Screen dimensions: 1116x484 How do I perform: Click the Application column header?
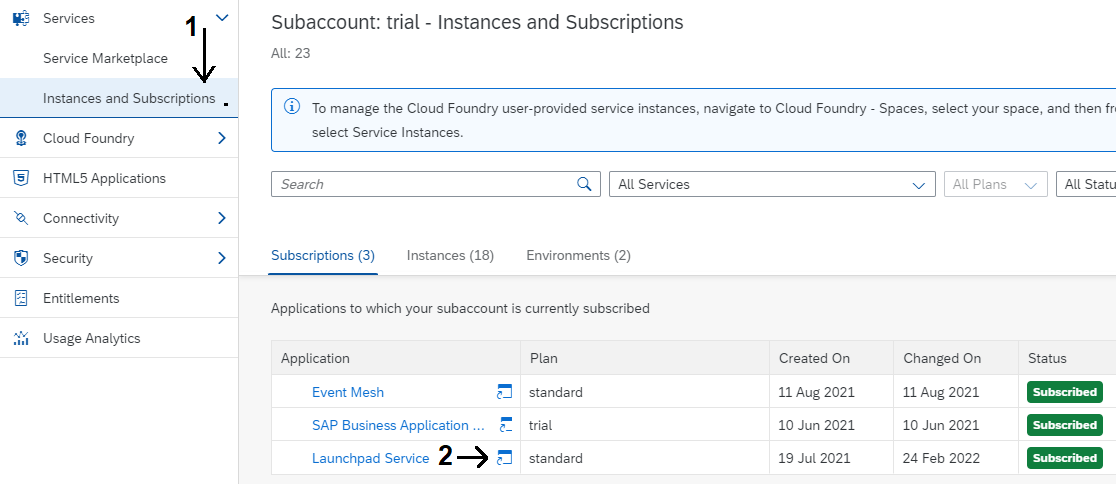click(x=396, y=358)
